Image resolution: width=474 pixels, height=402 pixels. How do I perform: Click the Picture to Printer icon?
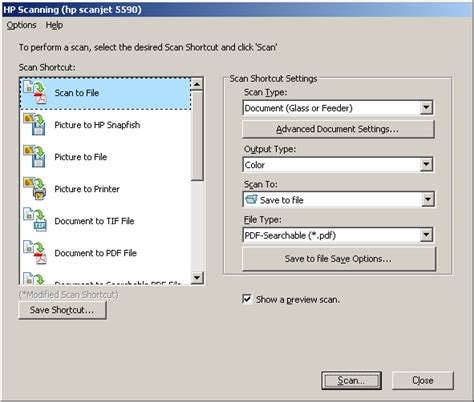point(35,188)
